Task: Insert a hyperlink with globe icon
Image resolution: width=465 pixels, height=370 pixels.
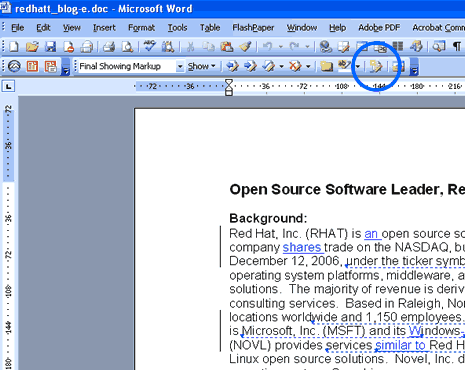Action: point(325,46)
